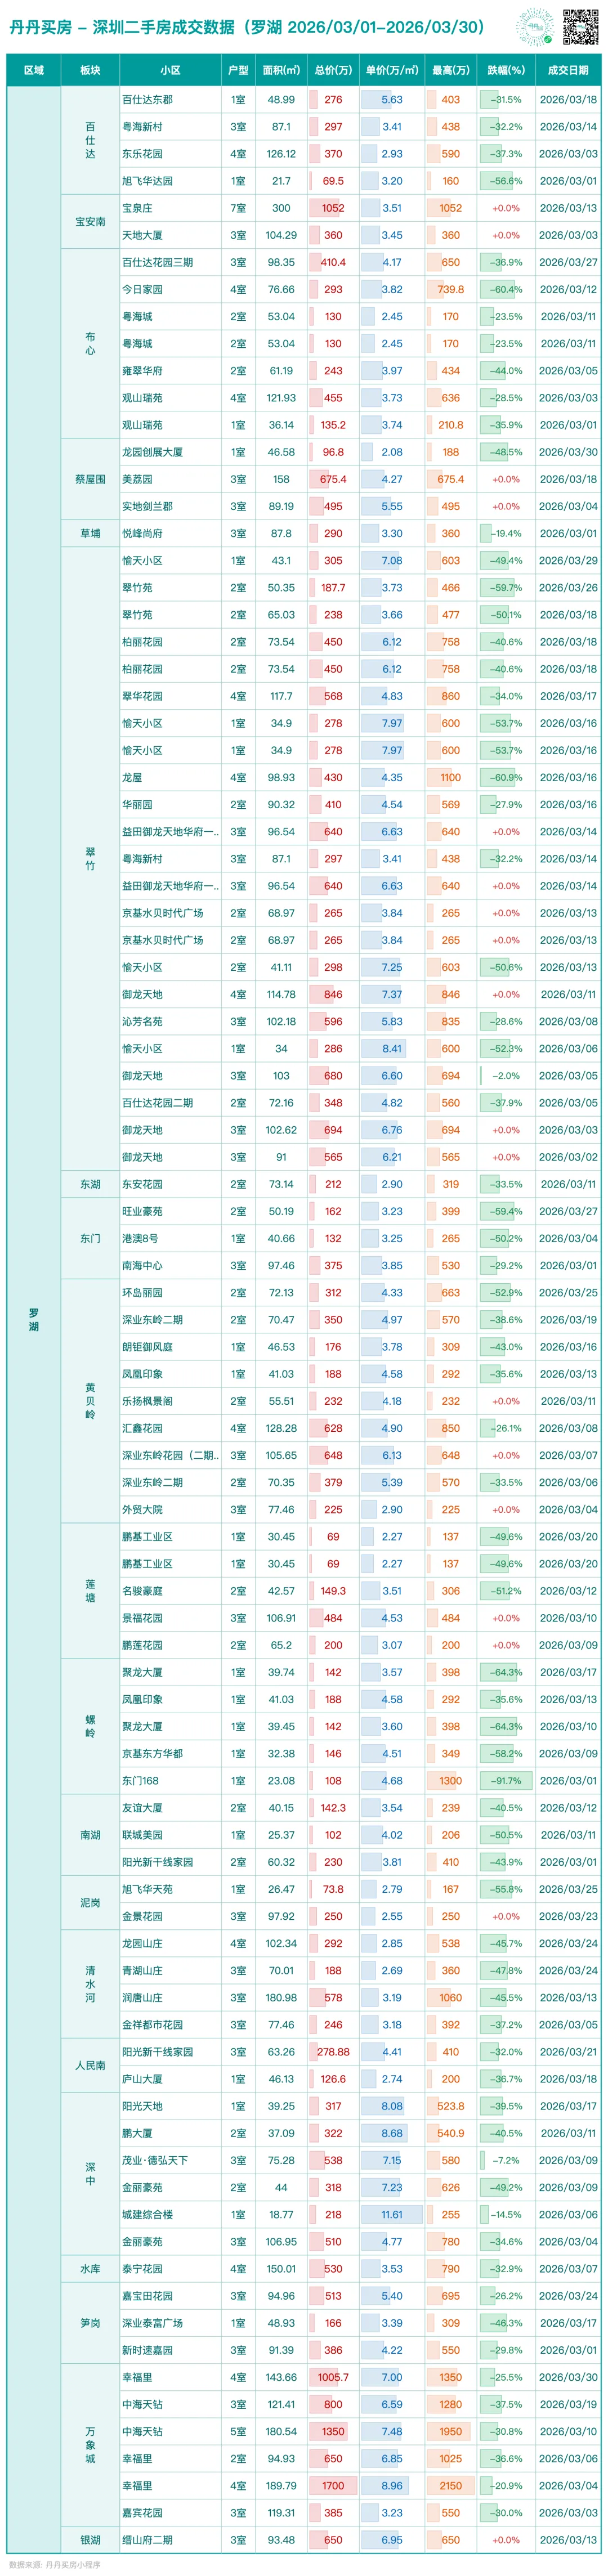The width and height of the screenshot is (608, 2576).
Task: Click the data source footer 丹丹买房小程序
Action: tap(55, 2565)
